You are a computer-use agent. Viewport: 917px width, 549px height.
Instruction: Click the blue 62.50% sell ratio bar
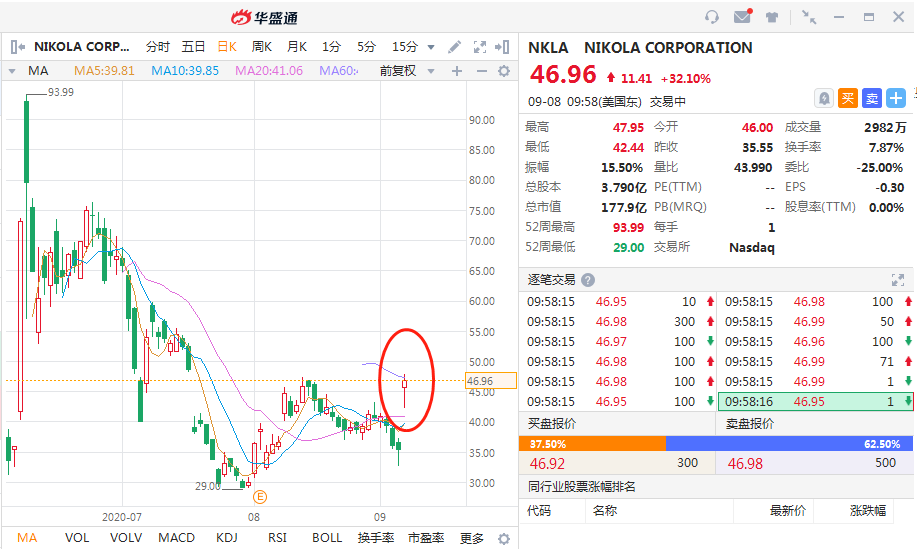(789, 444)
